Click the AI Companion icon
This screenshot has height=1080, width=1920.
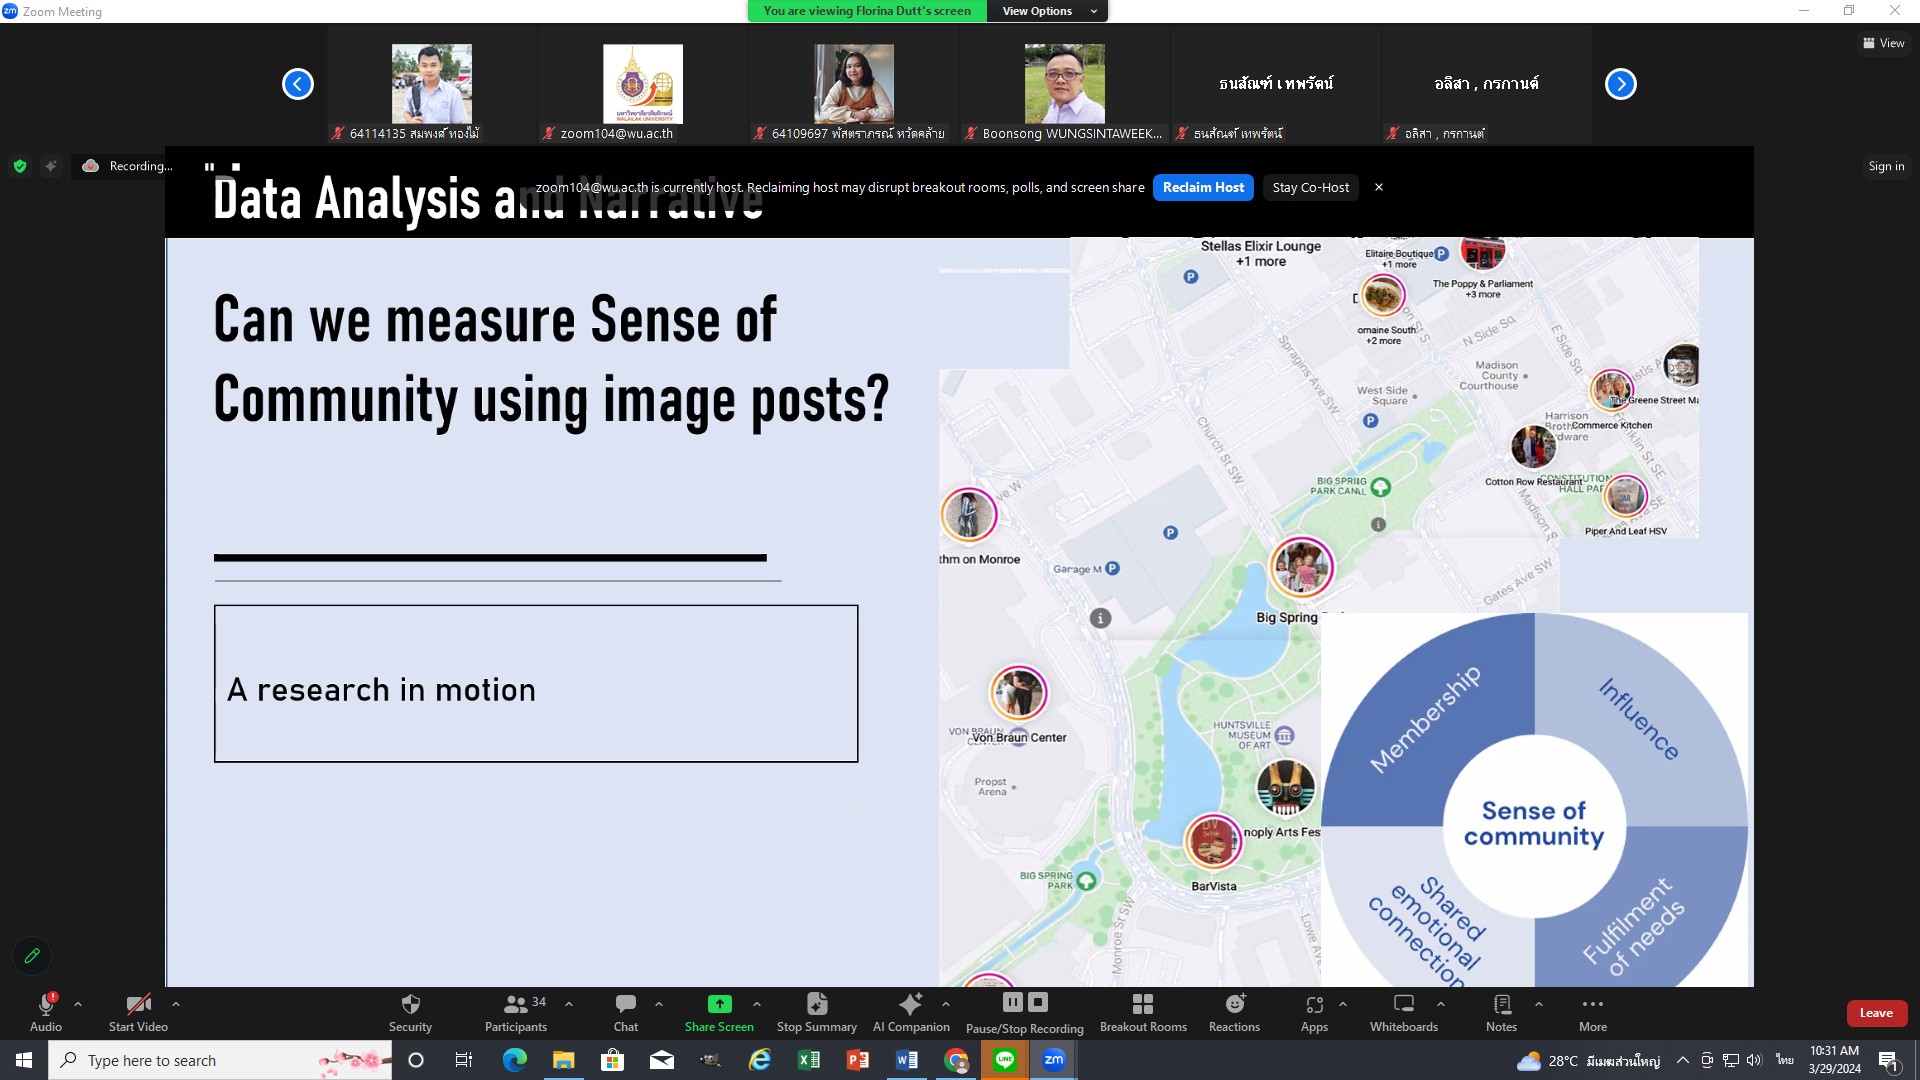[910, 1004]
